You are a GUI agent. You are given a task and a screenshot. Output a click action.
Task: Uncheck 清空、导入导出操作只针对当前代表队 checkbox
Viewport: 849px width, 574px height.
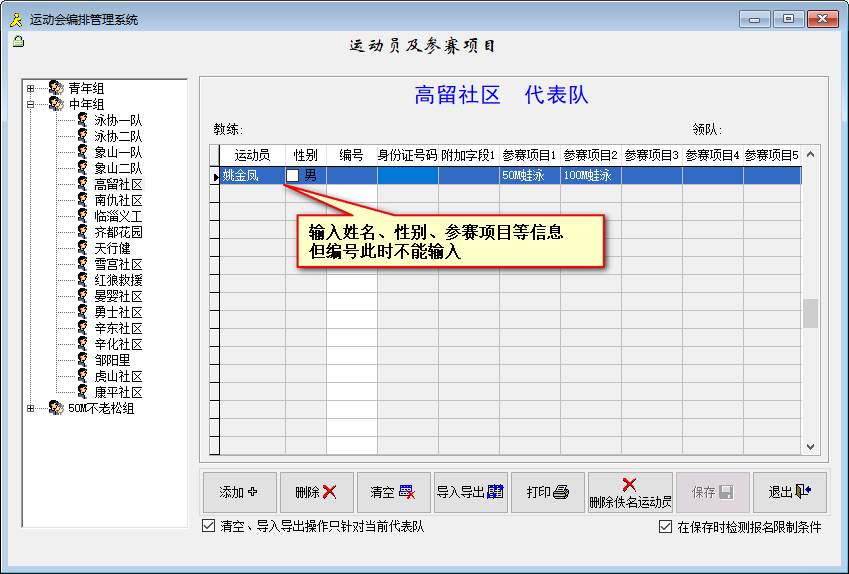pyautogui.click(x=209, y=526)
